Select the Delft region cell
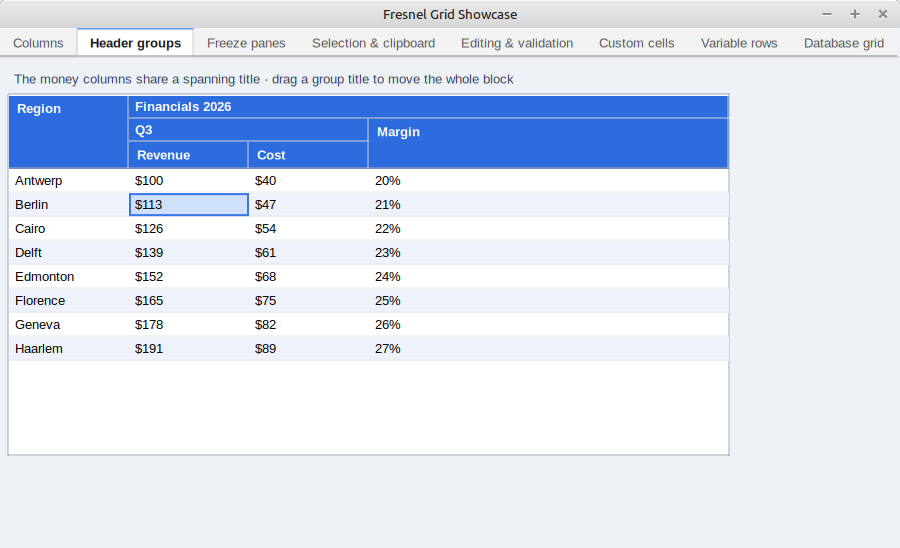This screenshot has height=548, width=900. pos(68,253)
